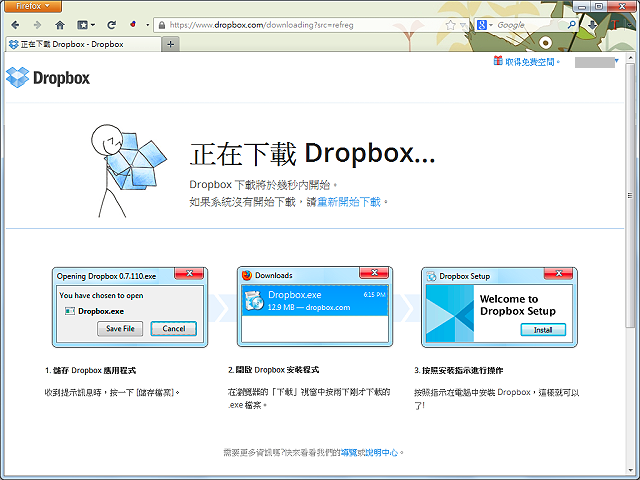Click the 正在下載 Dropbox... heading
Screen dimensions: 640x480
click(x=313, y=154)
